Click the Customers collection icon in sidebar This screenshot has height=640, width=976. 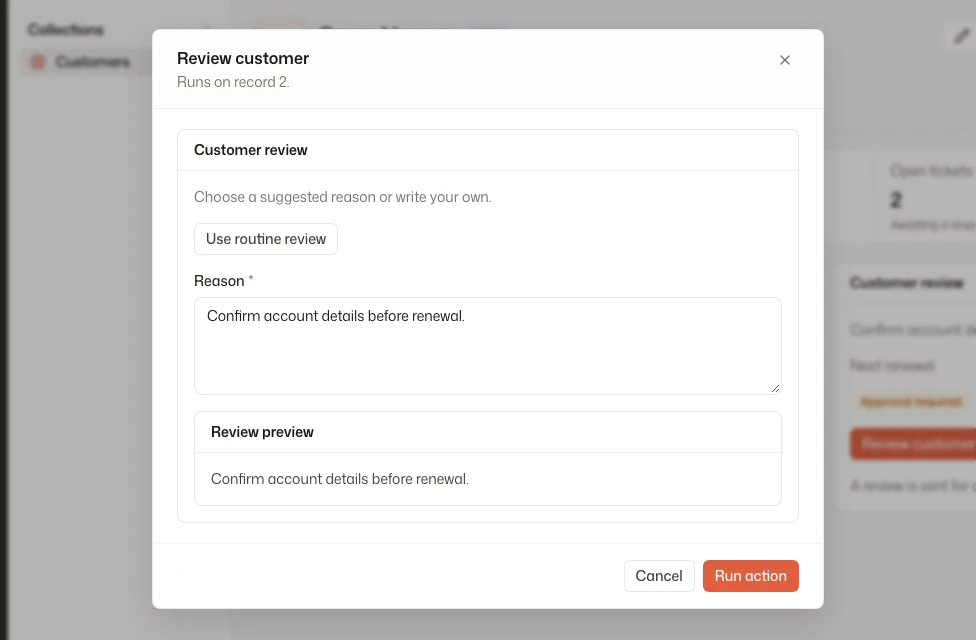(x=38, y=62)
